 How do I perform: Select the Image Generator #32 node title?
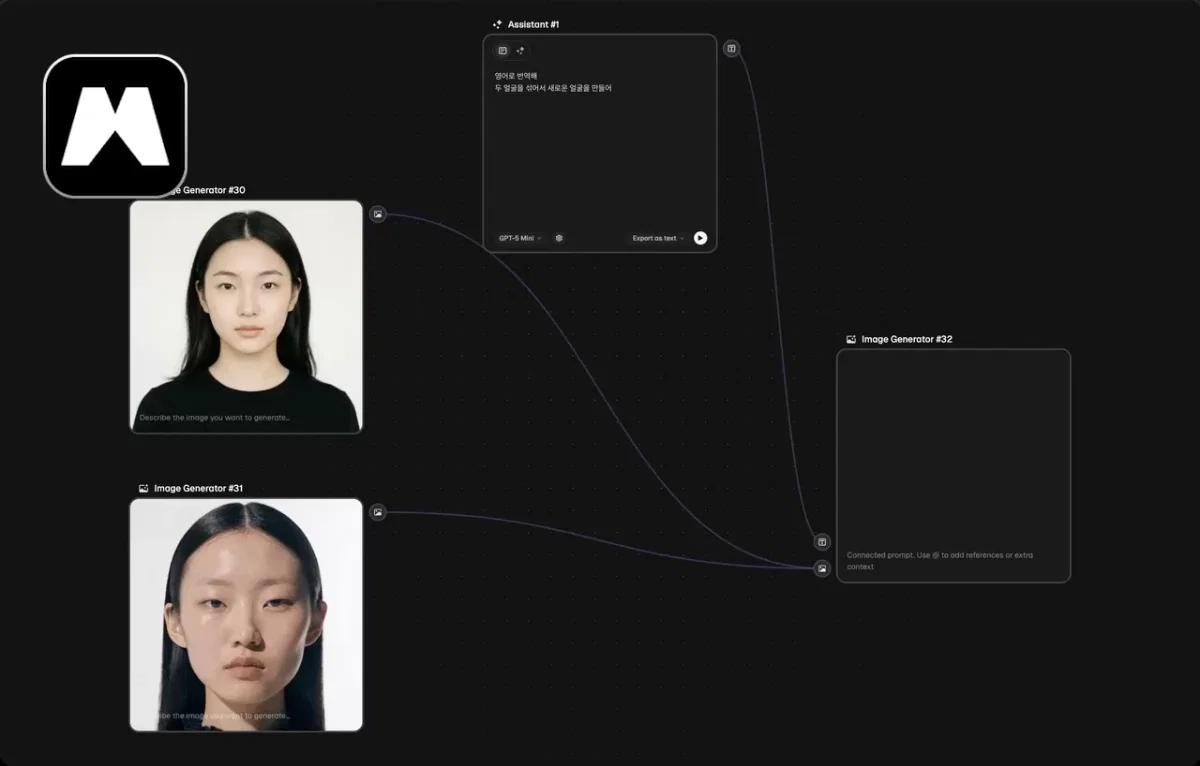click(907, 339)
